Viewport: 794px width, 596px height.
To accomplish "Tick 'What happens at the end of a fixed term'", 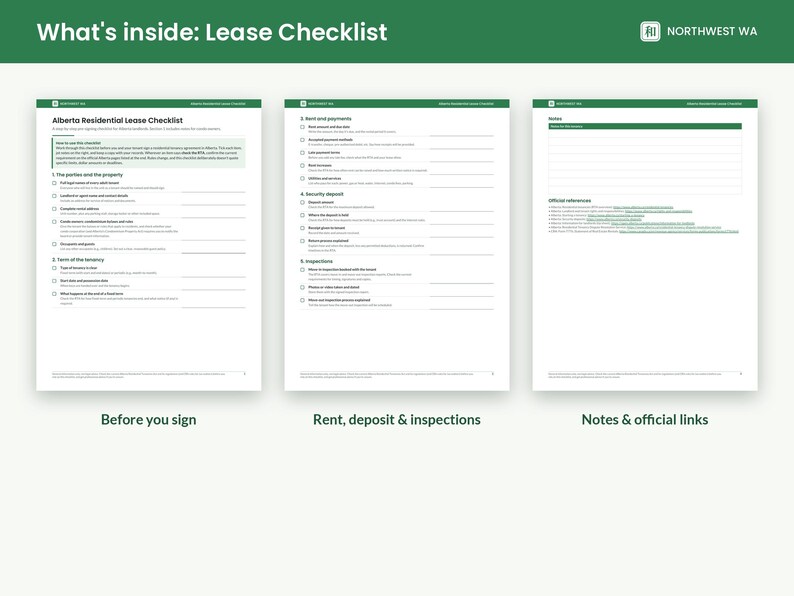I will tap(54, 294).
